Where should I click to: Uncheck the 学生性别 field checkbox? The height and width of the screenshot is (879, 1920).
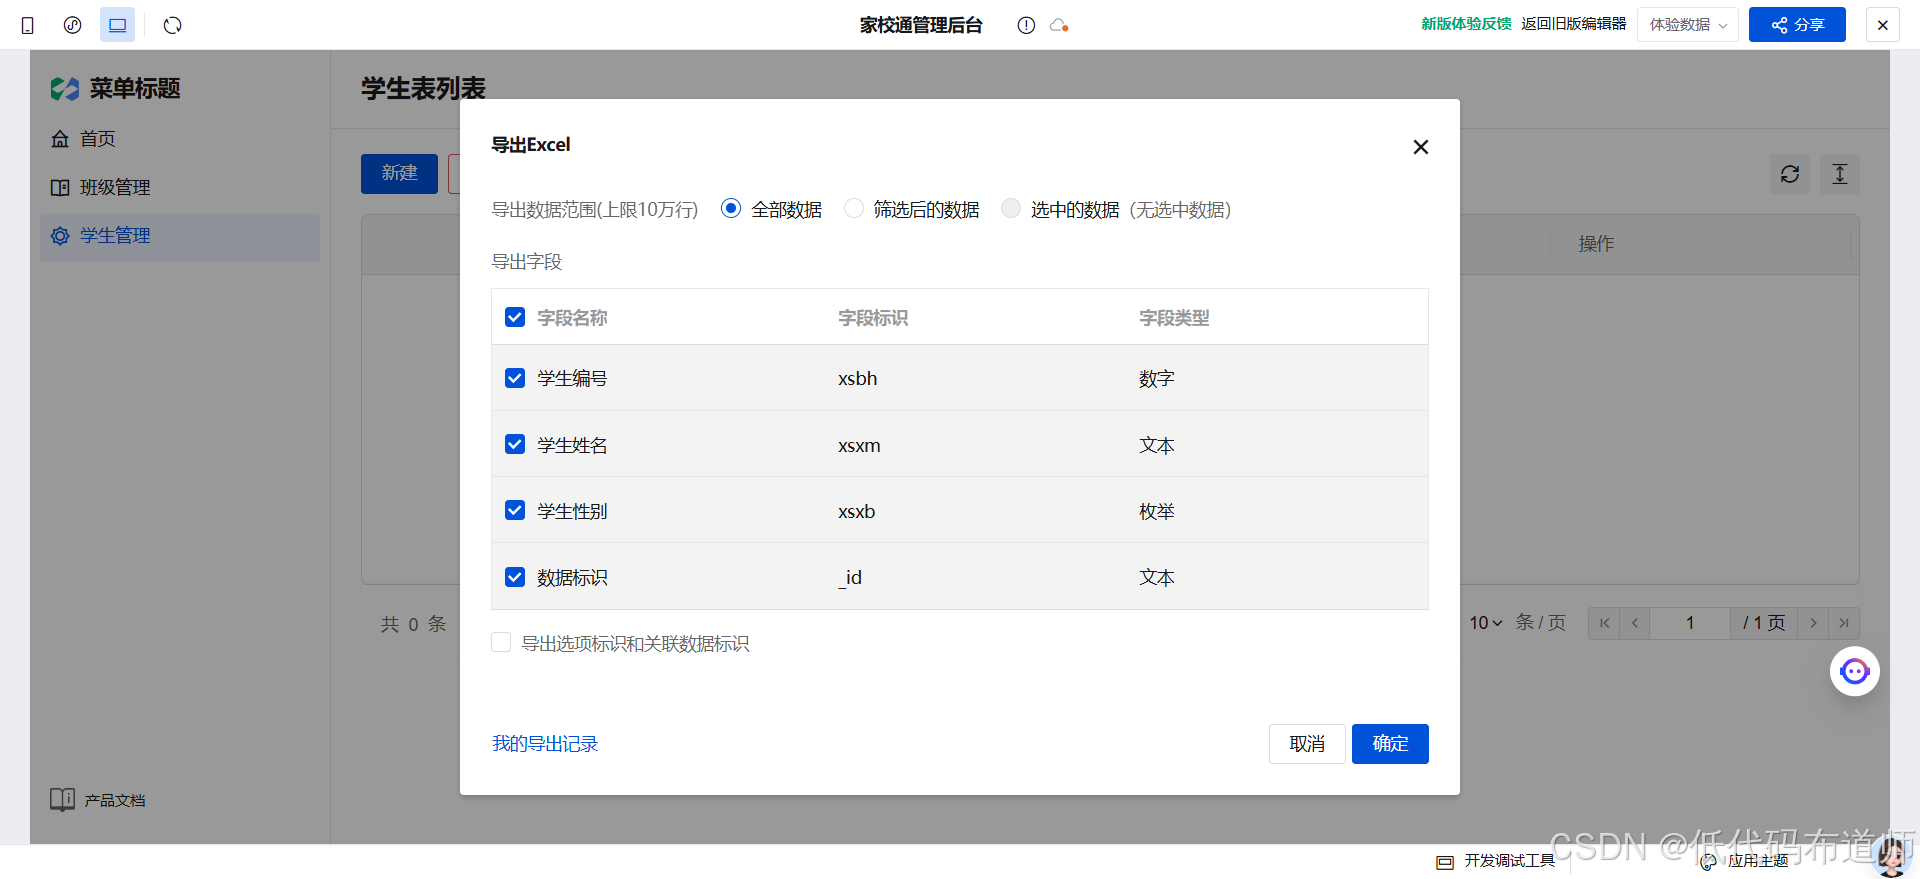[x=515, y=510]
